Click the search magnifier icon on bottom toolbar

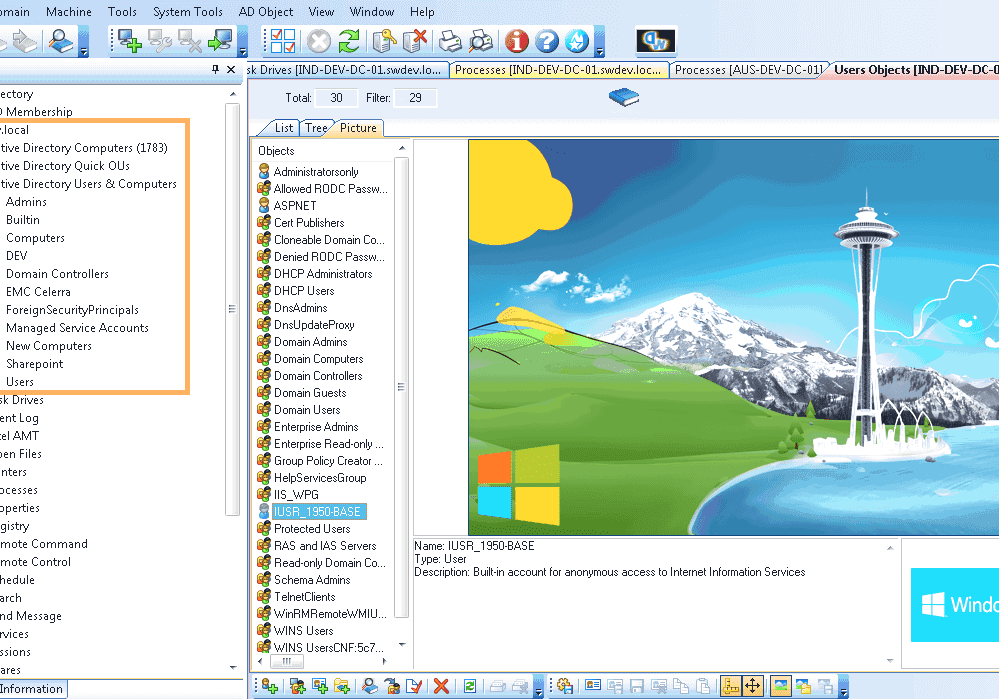point(368,686)
